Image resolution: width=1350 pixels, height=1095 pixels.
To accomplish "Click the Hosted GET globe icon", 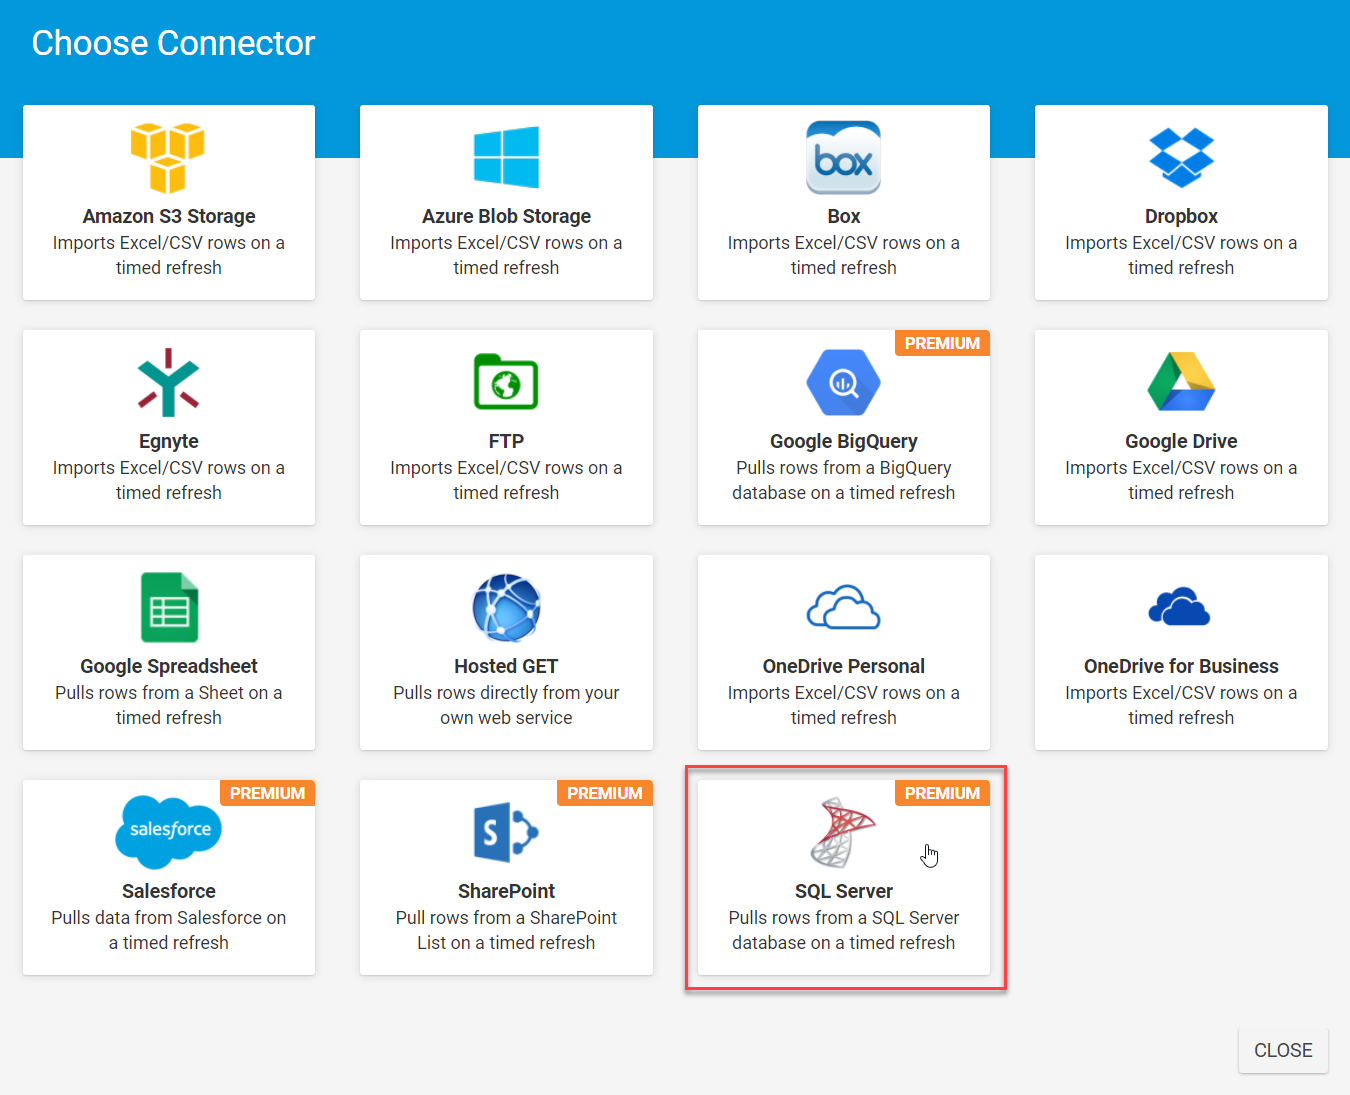I will tap(506, 607).
